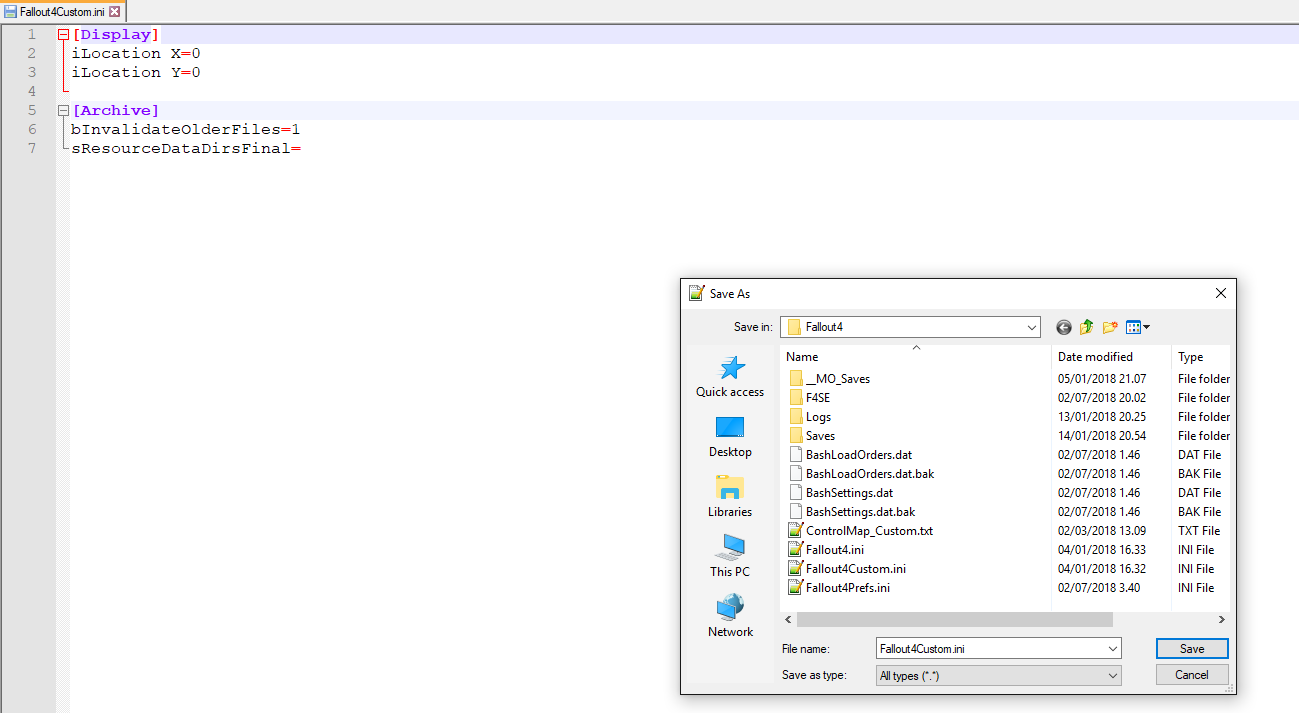Select Network in places bar
The image size is (1299, 713).
click(x=730, y=617)
